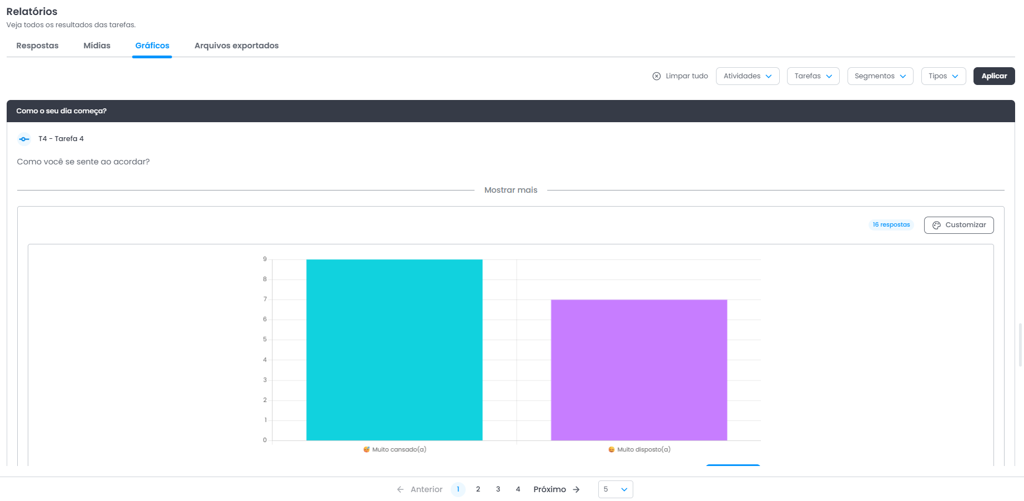Expand the Atividades filter dropdown

[x=748, y=76]
